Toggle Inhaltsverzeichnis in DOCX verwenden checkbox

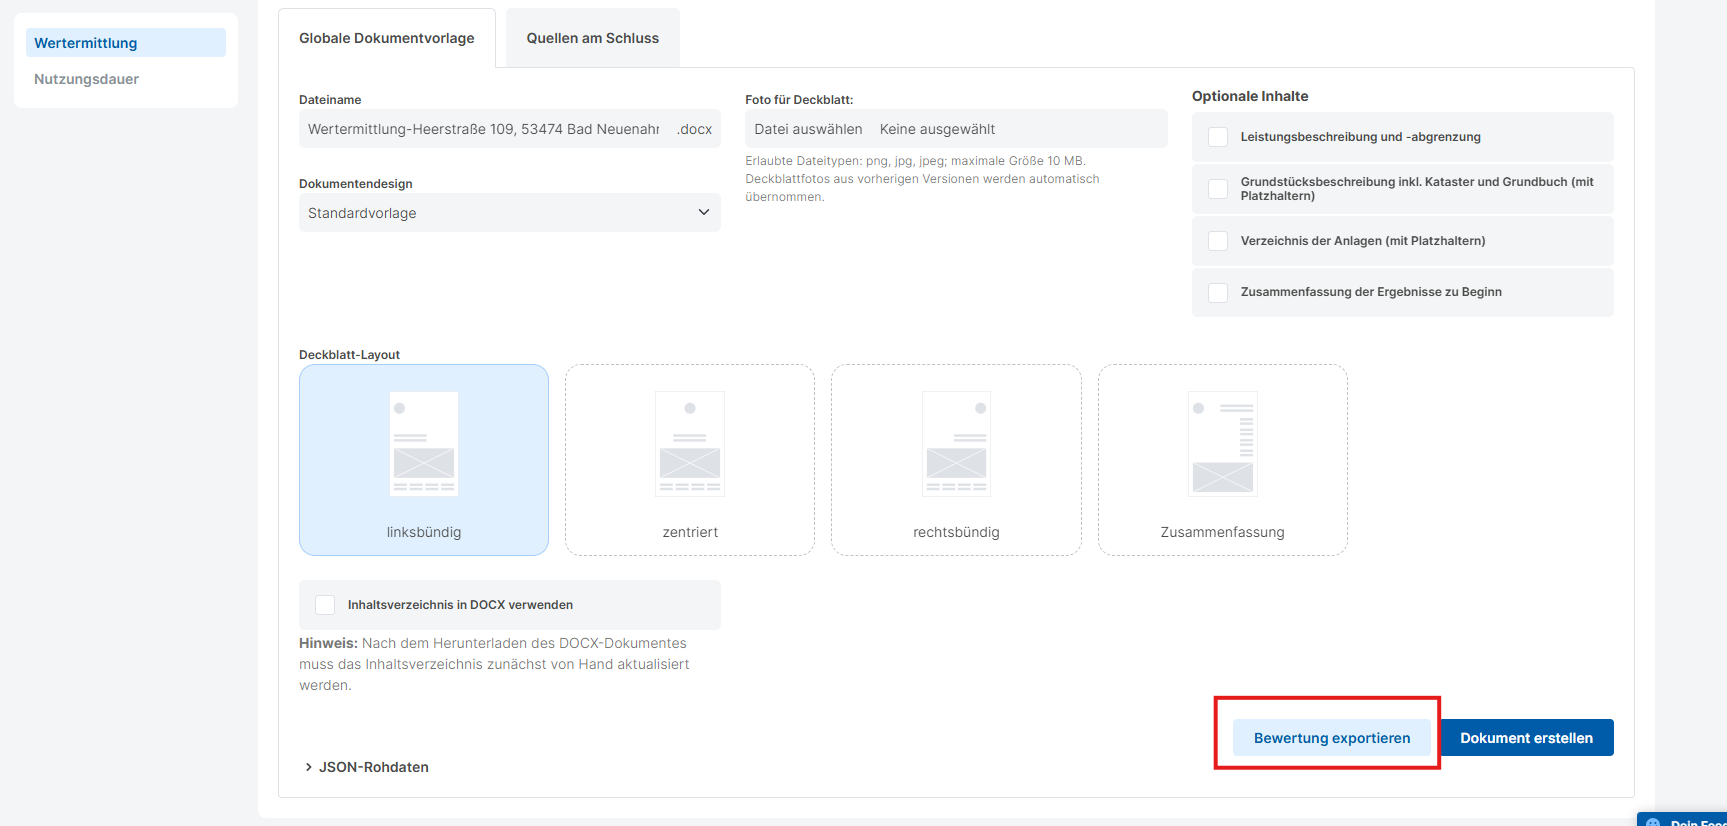tap(325, 605)
